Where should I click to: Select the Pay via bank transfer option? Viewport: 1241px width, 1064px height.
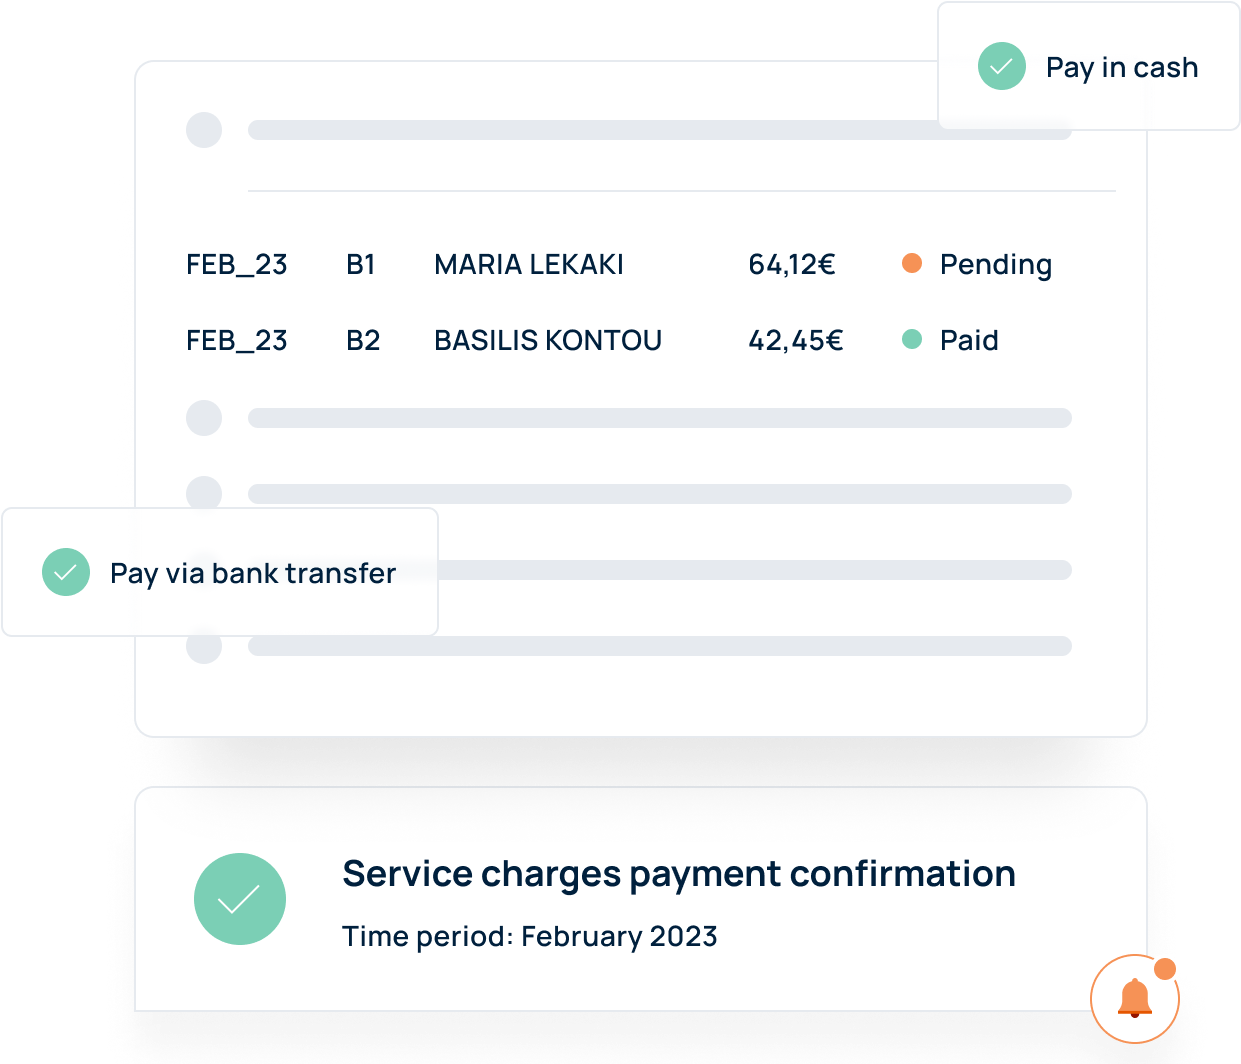(220, 572)
